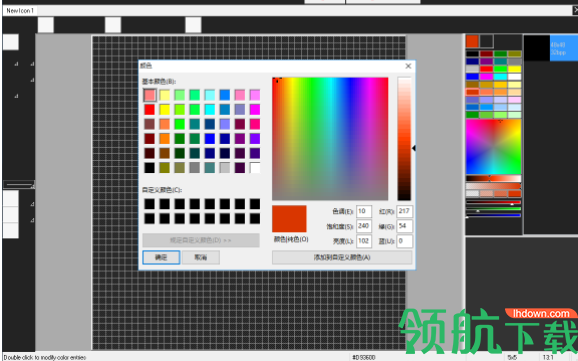Click the luminance field showing 102
This screenshot has height=361, width=578.
pos(364,241)
